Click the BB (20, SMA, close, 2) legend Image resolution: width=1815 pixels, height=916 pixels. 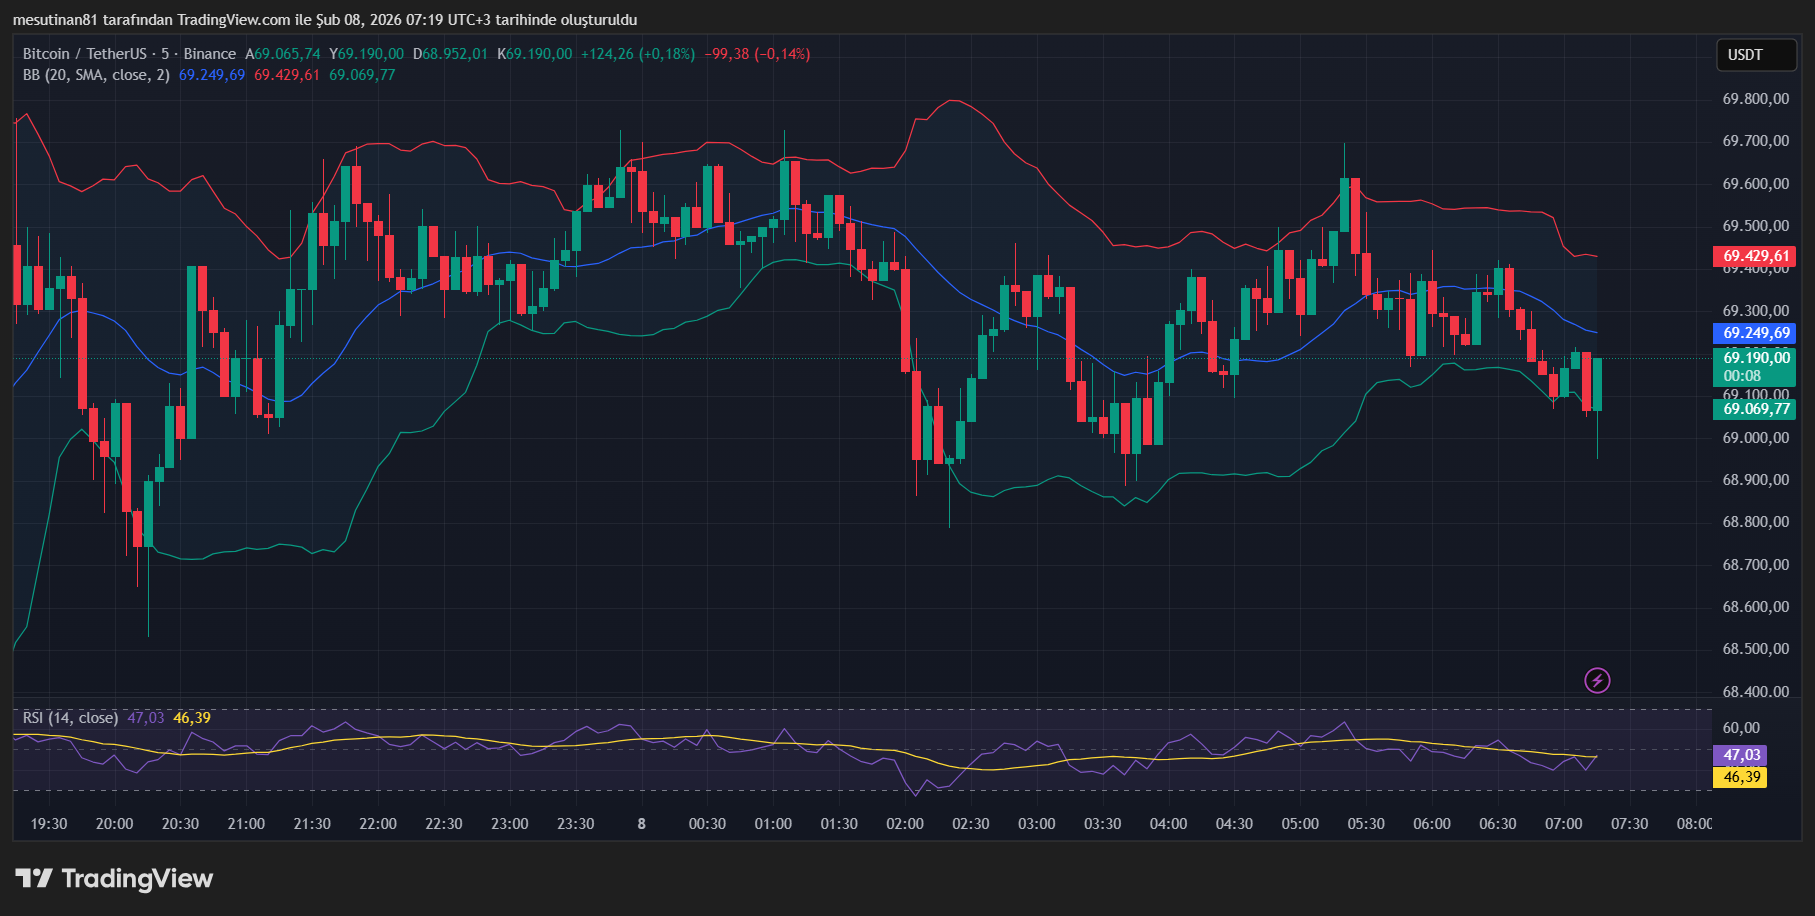(x=96, y=75)
